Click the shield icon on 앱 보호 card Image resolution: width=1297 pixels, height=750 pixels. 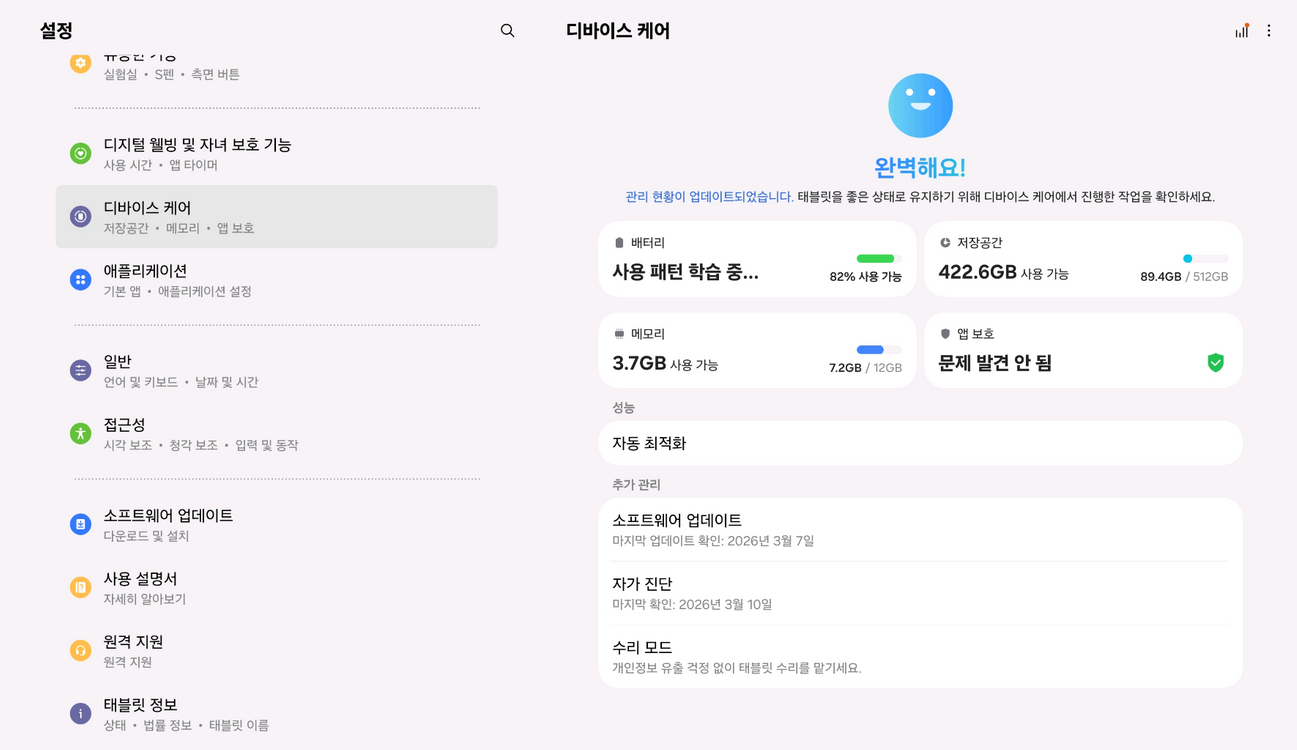(943, 333)
